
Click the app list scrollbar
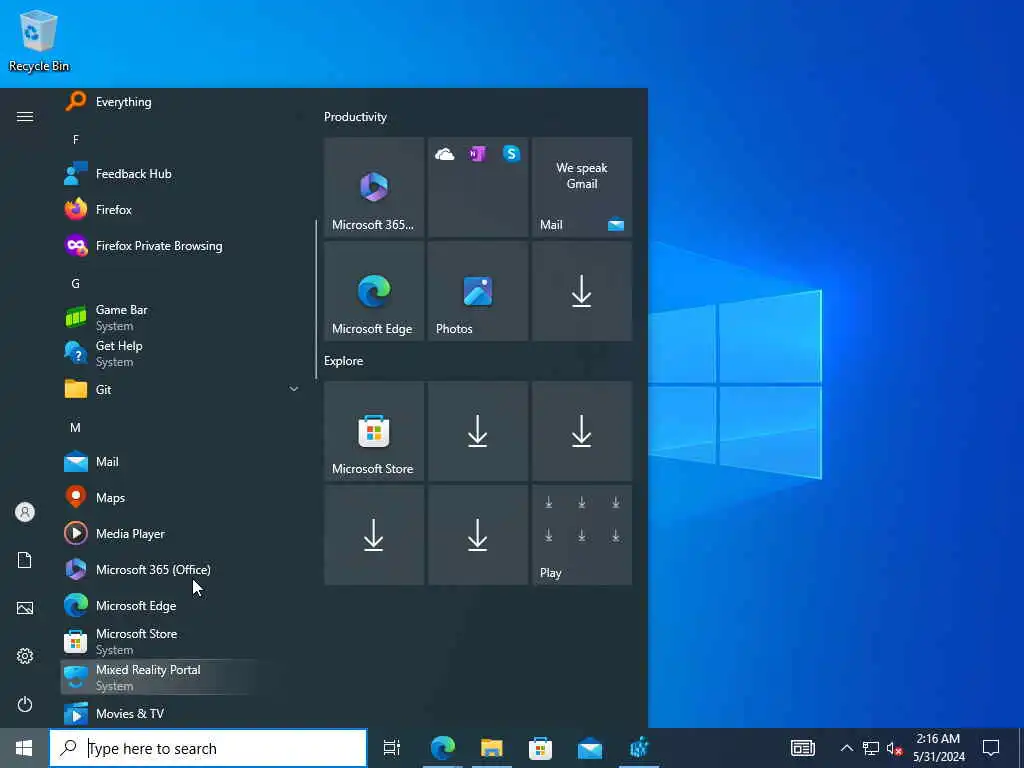pos(316,299)
